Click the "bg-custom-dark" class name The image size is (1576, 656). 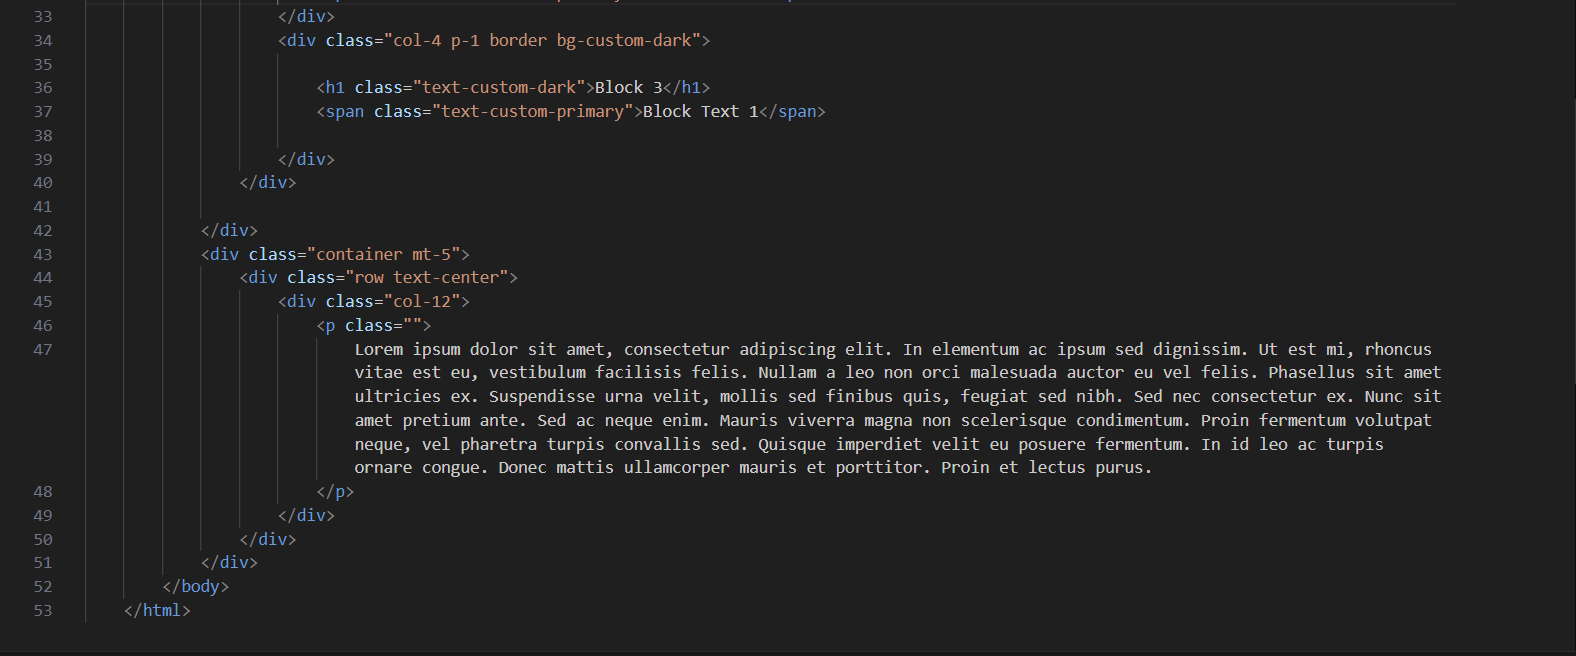point(624,41)
